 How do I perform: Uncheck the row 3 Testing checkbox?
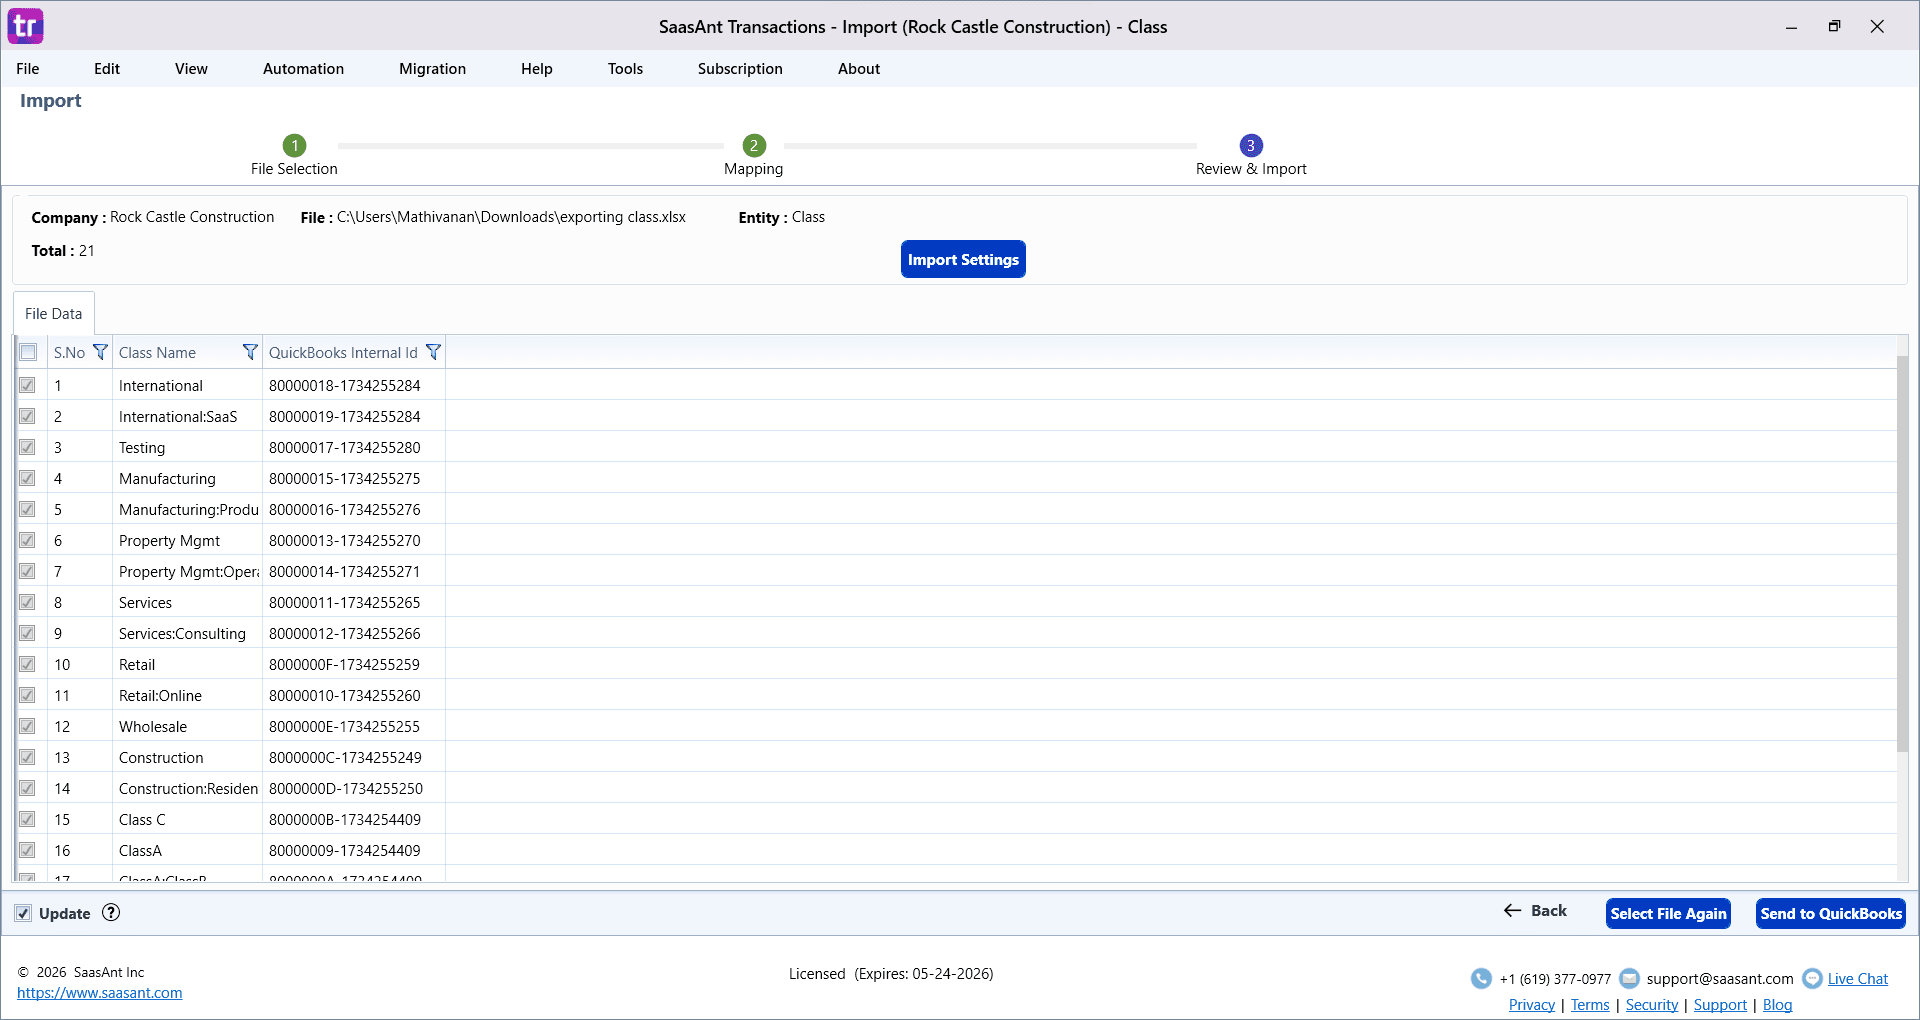[27, 447]
